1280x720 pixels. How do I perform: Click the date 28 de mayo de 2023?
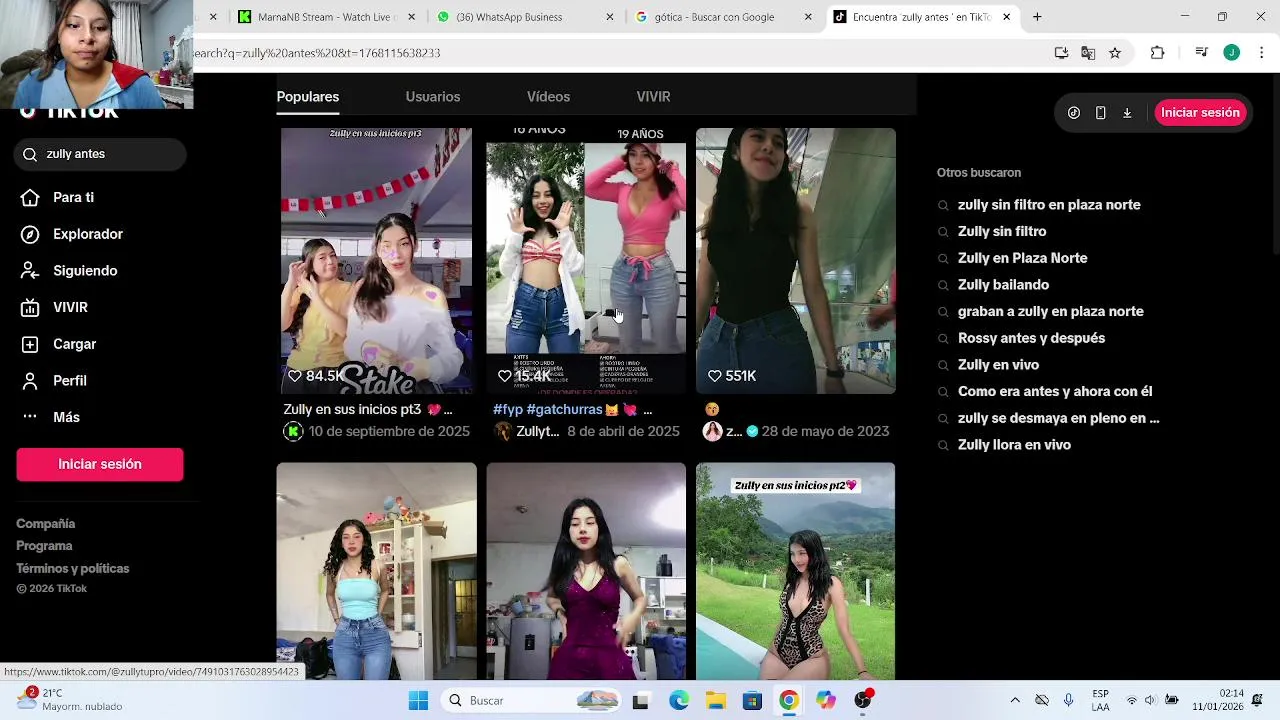click(825, 432)
